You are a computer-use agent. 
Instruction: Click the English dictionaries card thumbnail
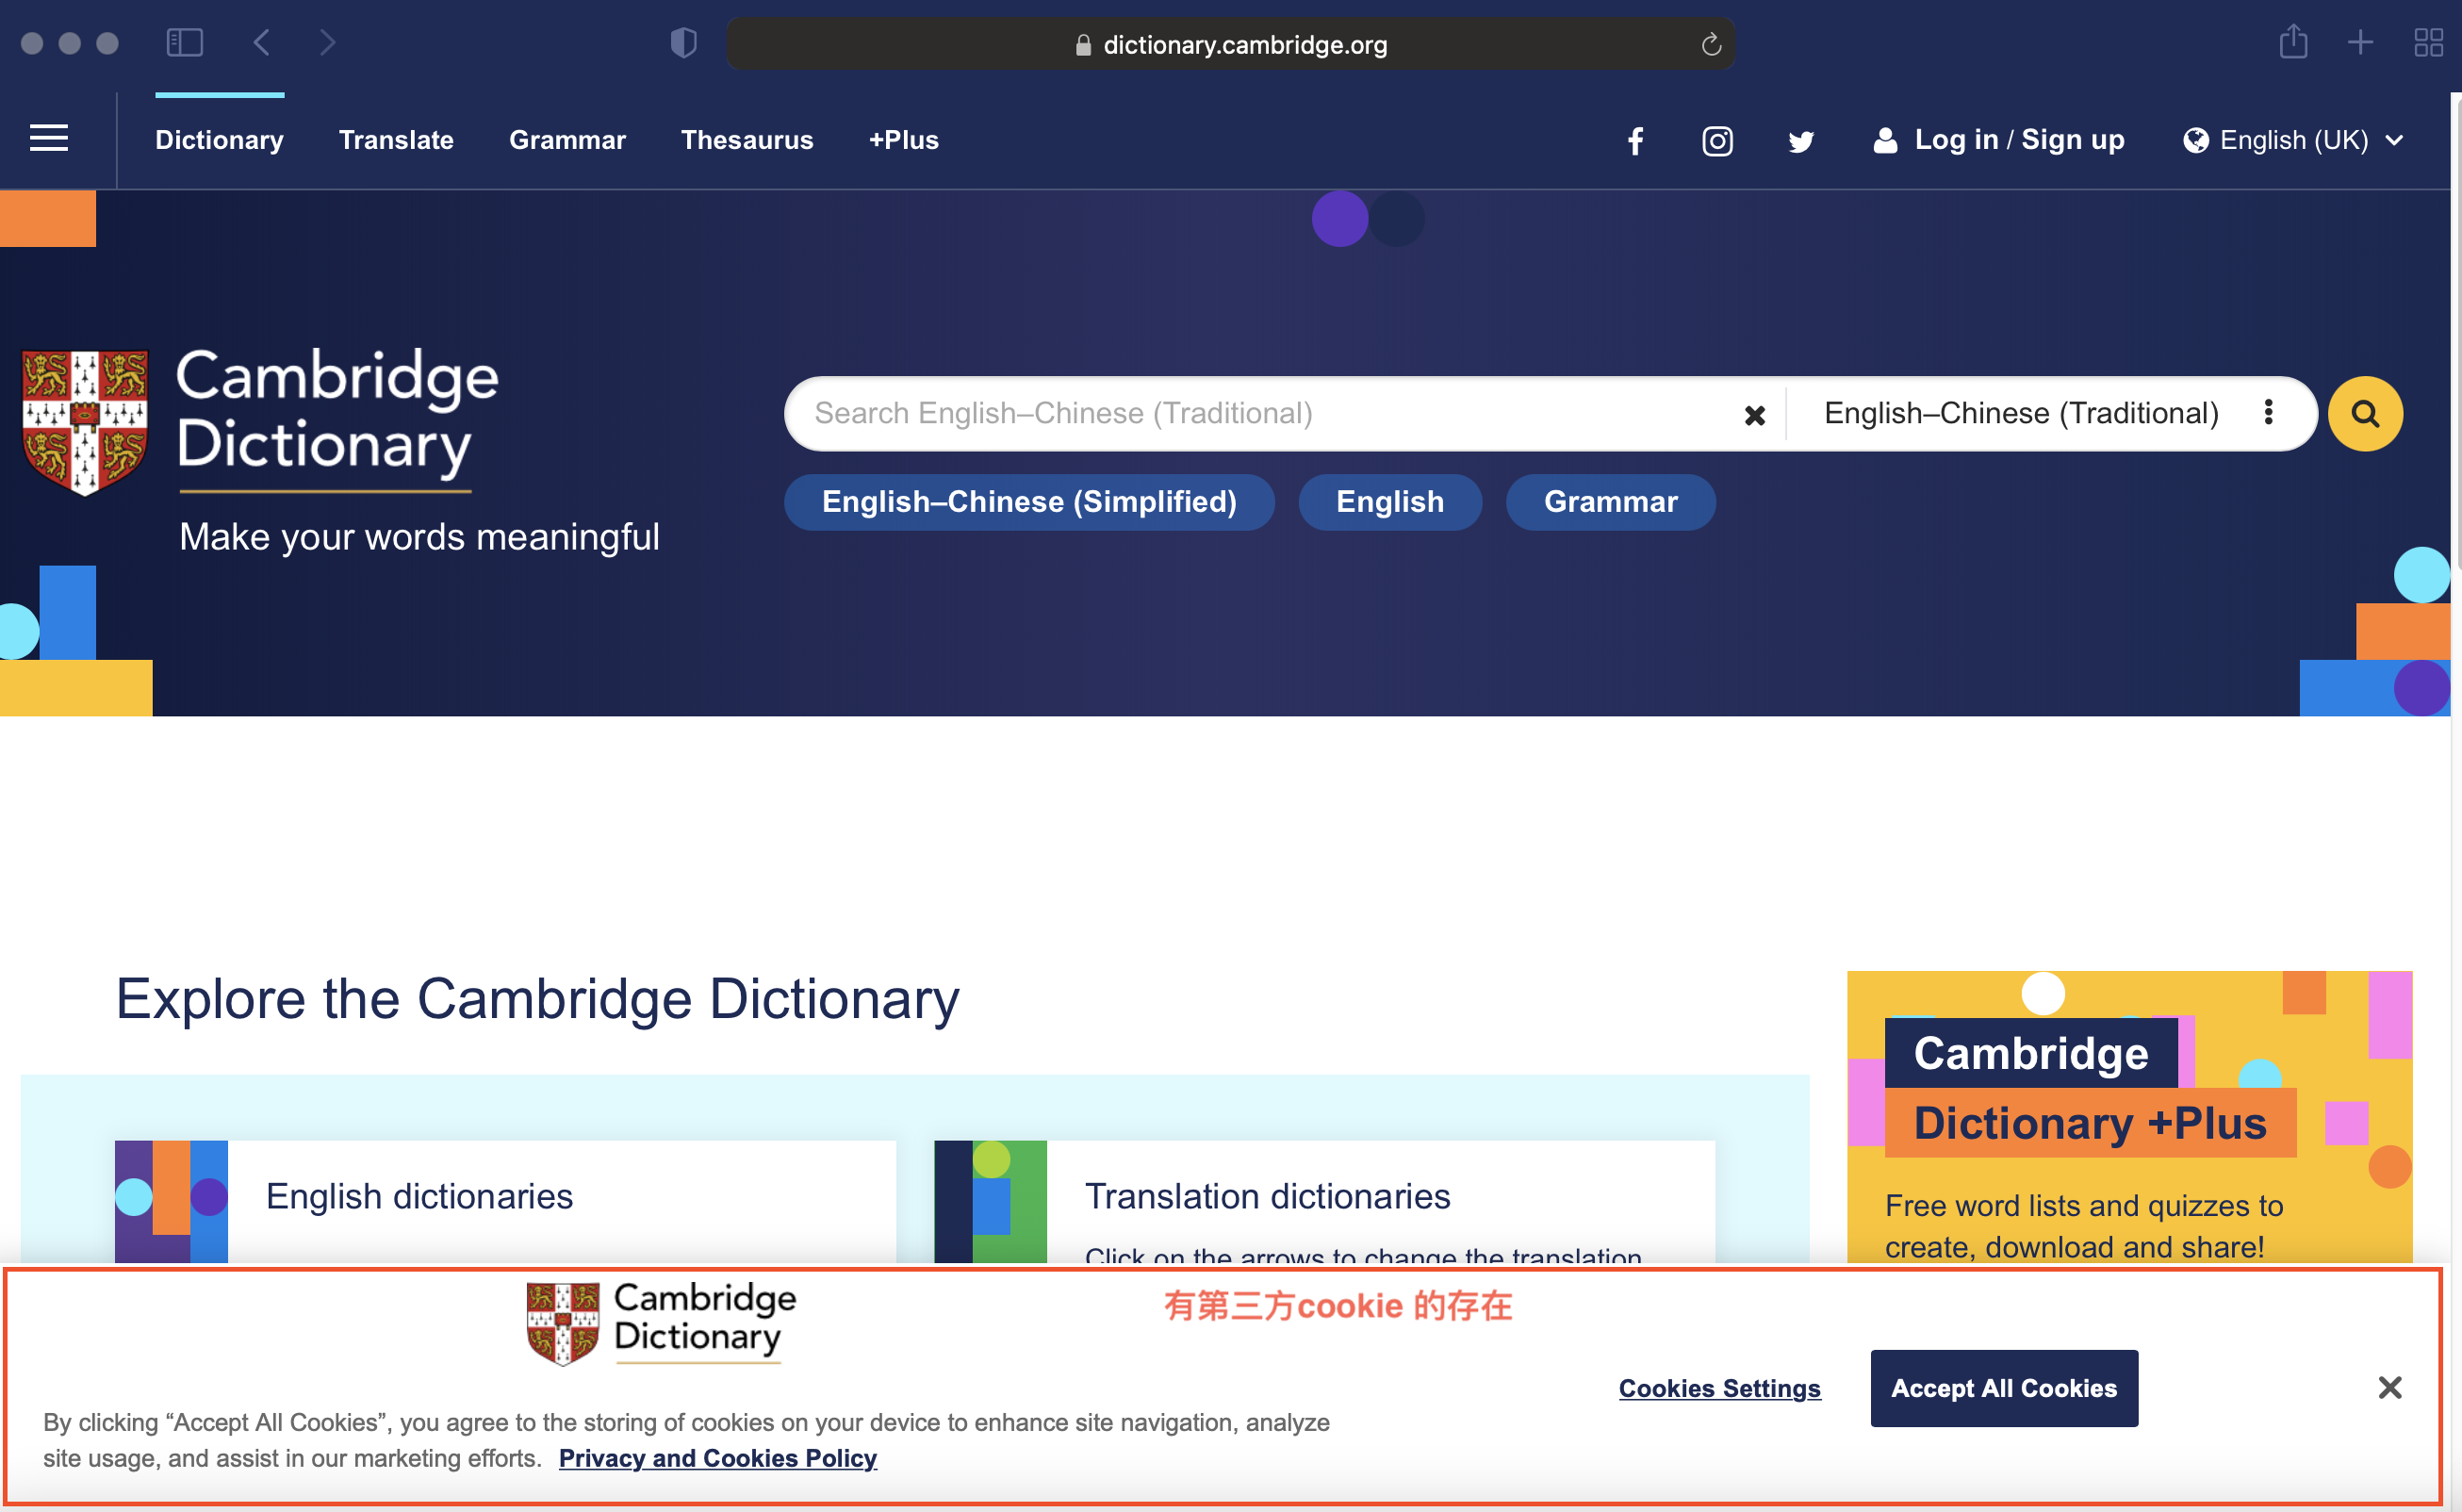pyautogui.click(x=171, y=1201)
